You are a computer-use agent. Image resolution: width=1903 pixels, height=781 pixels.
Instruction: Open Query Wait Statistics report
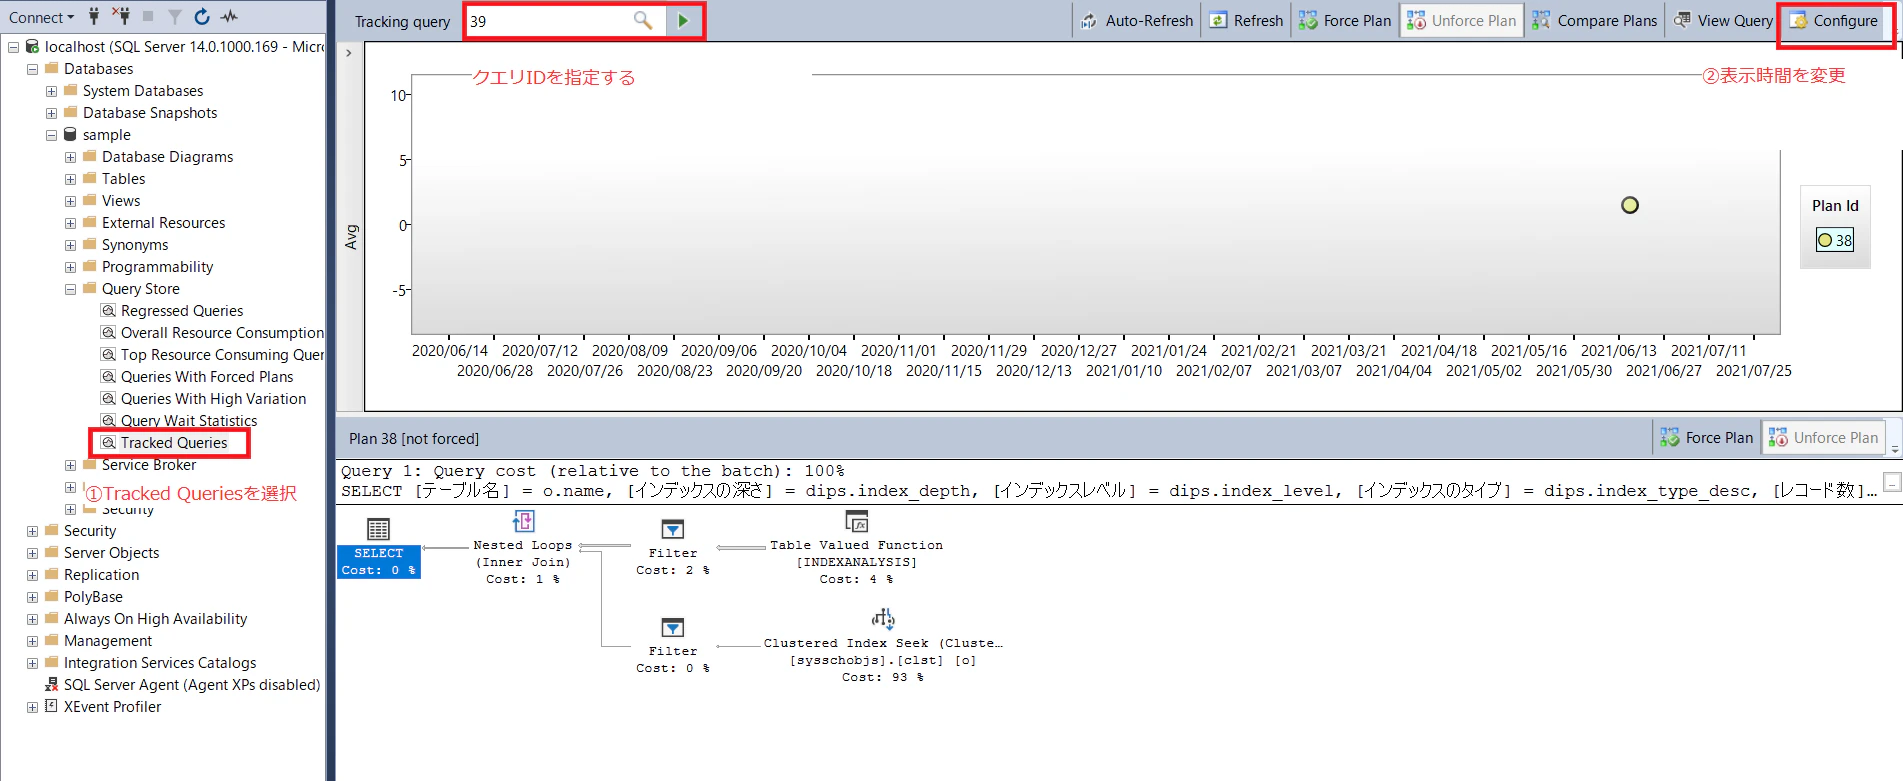coord(189,421)
